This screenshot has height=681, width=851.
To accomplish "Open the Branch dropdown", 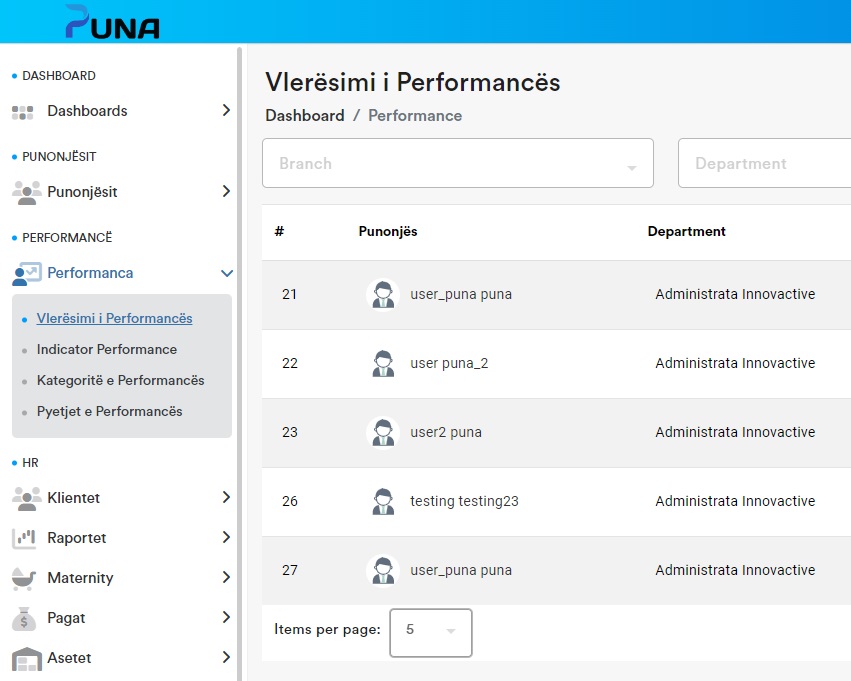I will pyautogui.click(x=457, y=164).
